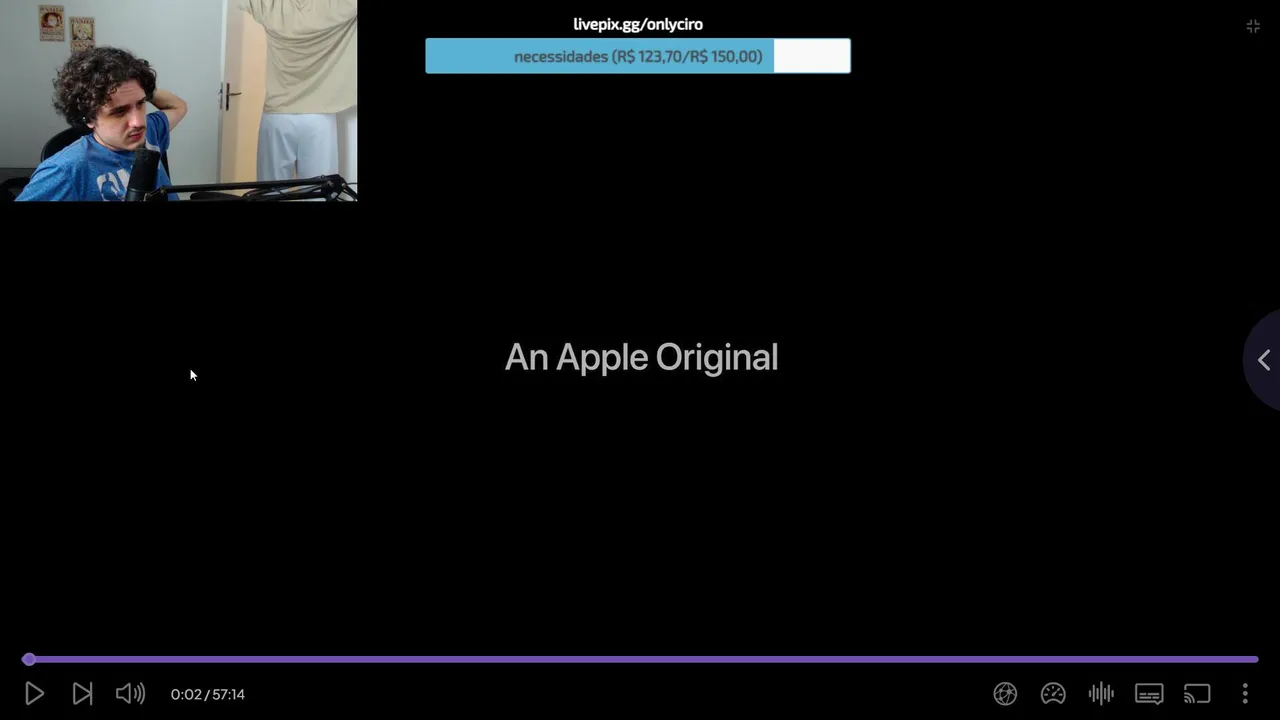Click the livepix.gg/onlyciro text
This screenshot has height=720, width=1280.
click(638, 24)
